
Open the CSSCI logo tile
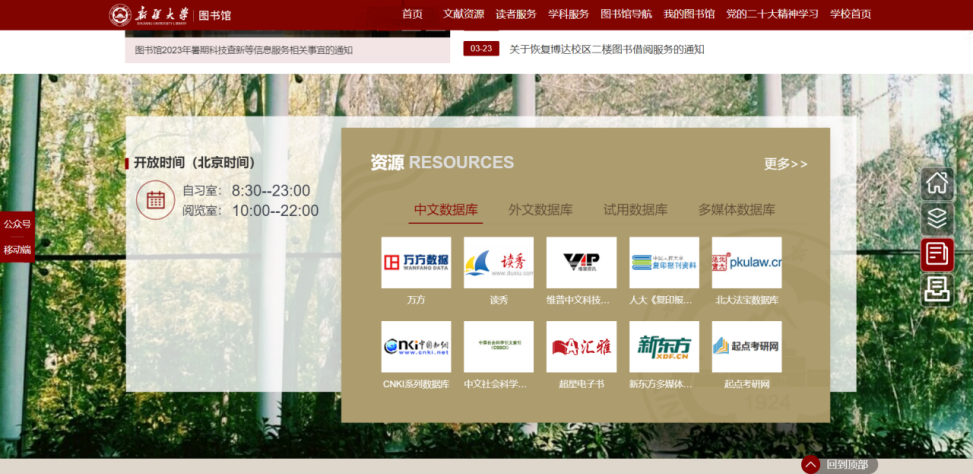click(498, 347)
